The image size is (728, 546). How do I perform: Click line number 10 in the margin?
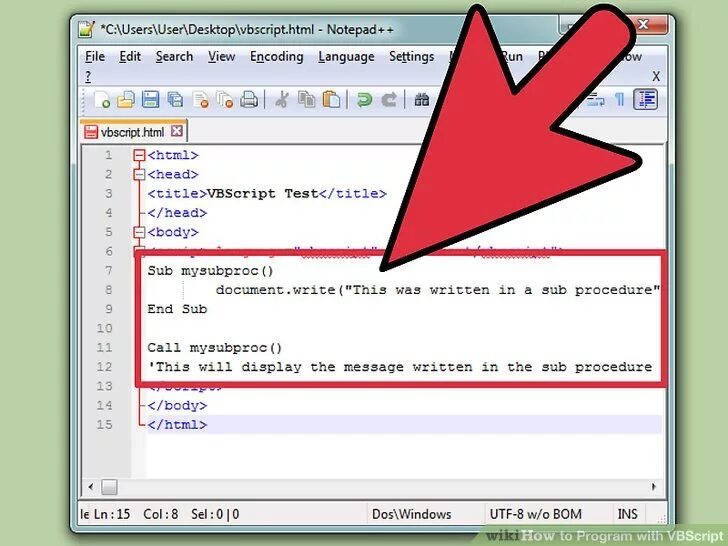click(x=104, y=329)
